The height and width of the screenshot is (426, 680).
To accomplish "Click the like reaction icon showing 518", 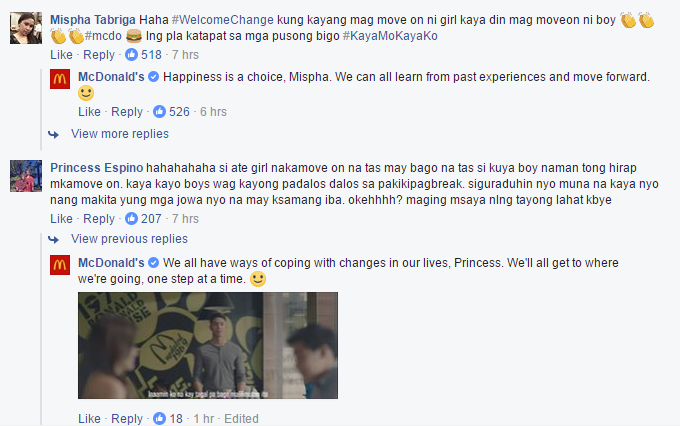I will pyautogui.click(x=131, y=55).
